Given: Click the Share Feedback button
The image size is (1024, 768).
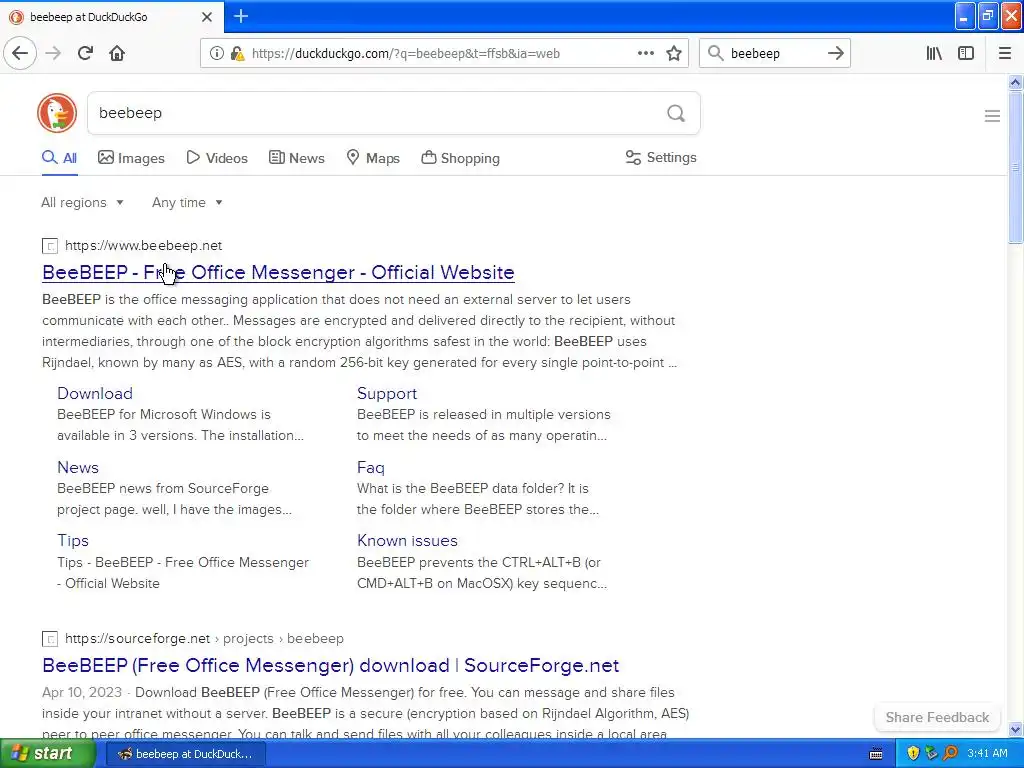Looking at the screenshot, I should coord(937,717).
